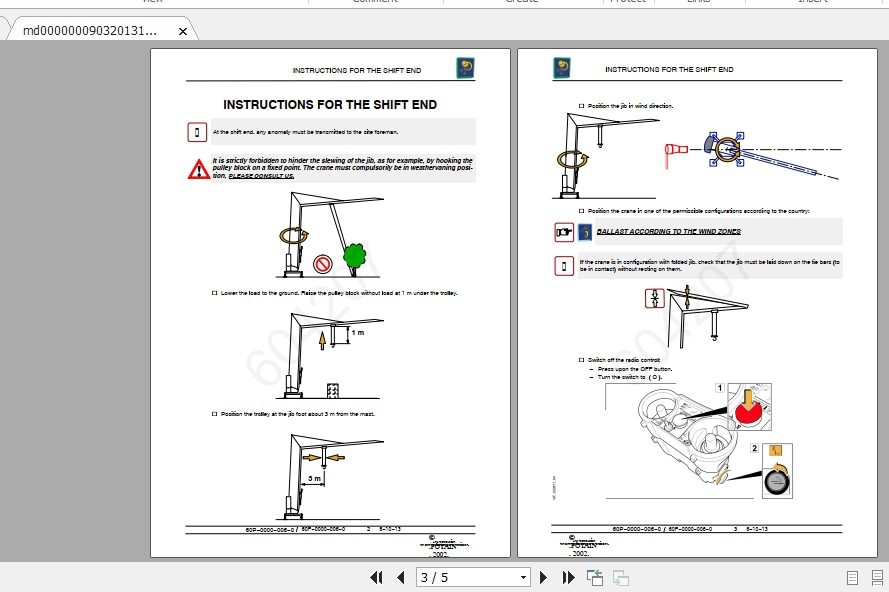889x592 pixels.
Task: Return to the previous view
Action: (x=593, y=577)
